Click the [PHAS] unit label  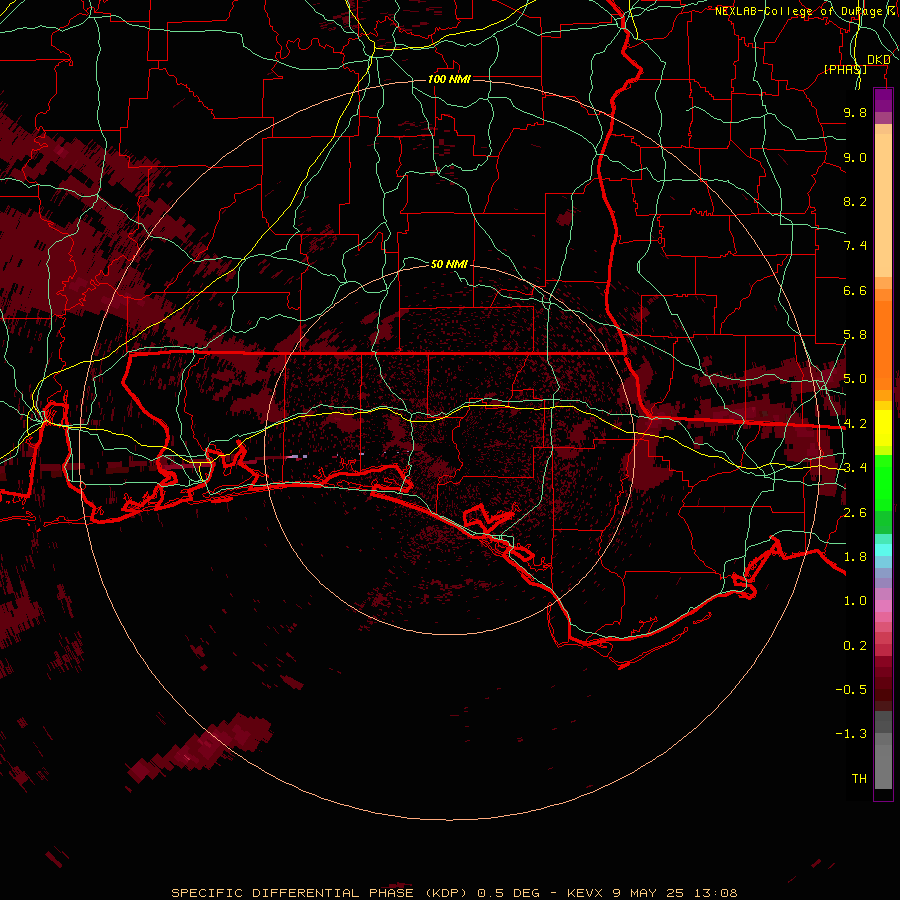coord(845,69)
